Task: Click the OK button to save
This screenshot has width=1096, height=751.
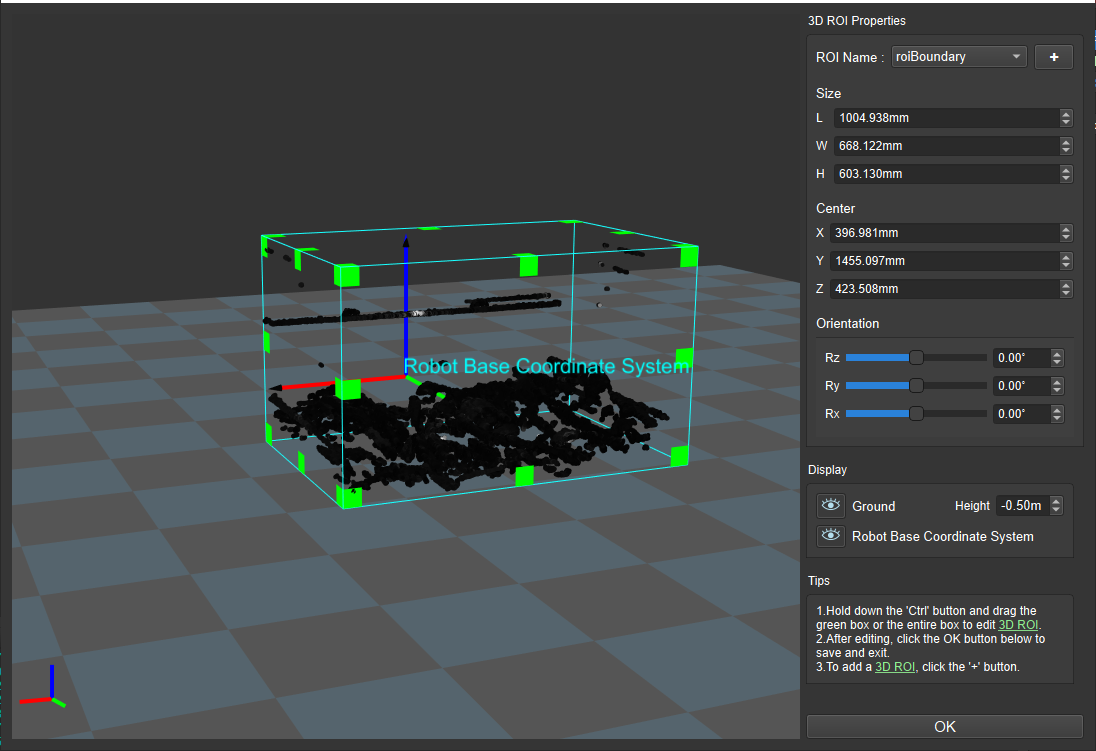Action: coord(944,727)
